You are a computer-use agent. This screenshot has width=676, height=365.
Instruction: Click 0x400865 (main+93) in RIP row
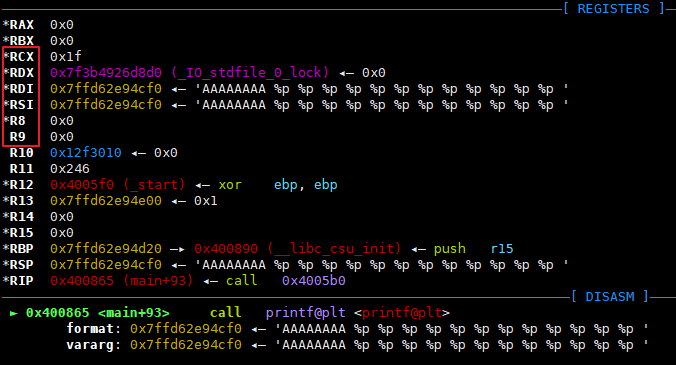(122, 281)
